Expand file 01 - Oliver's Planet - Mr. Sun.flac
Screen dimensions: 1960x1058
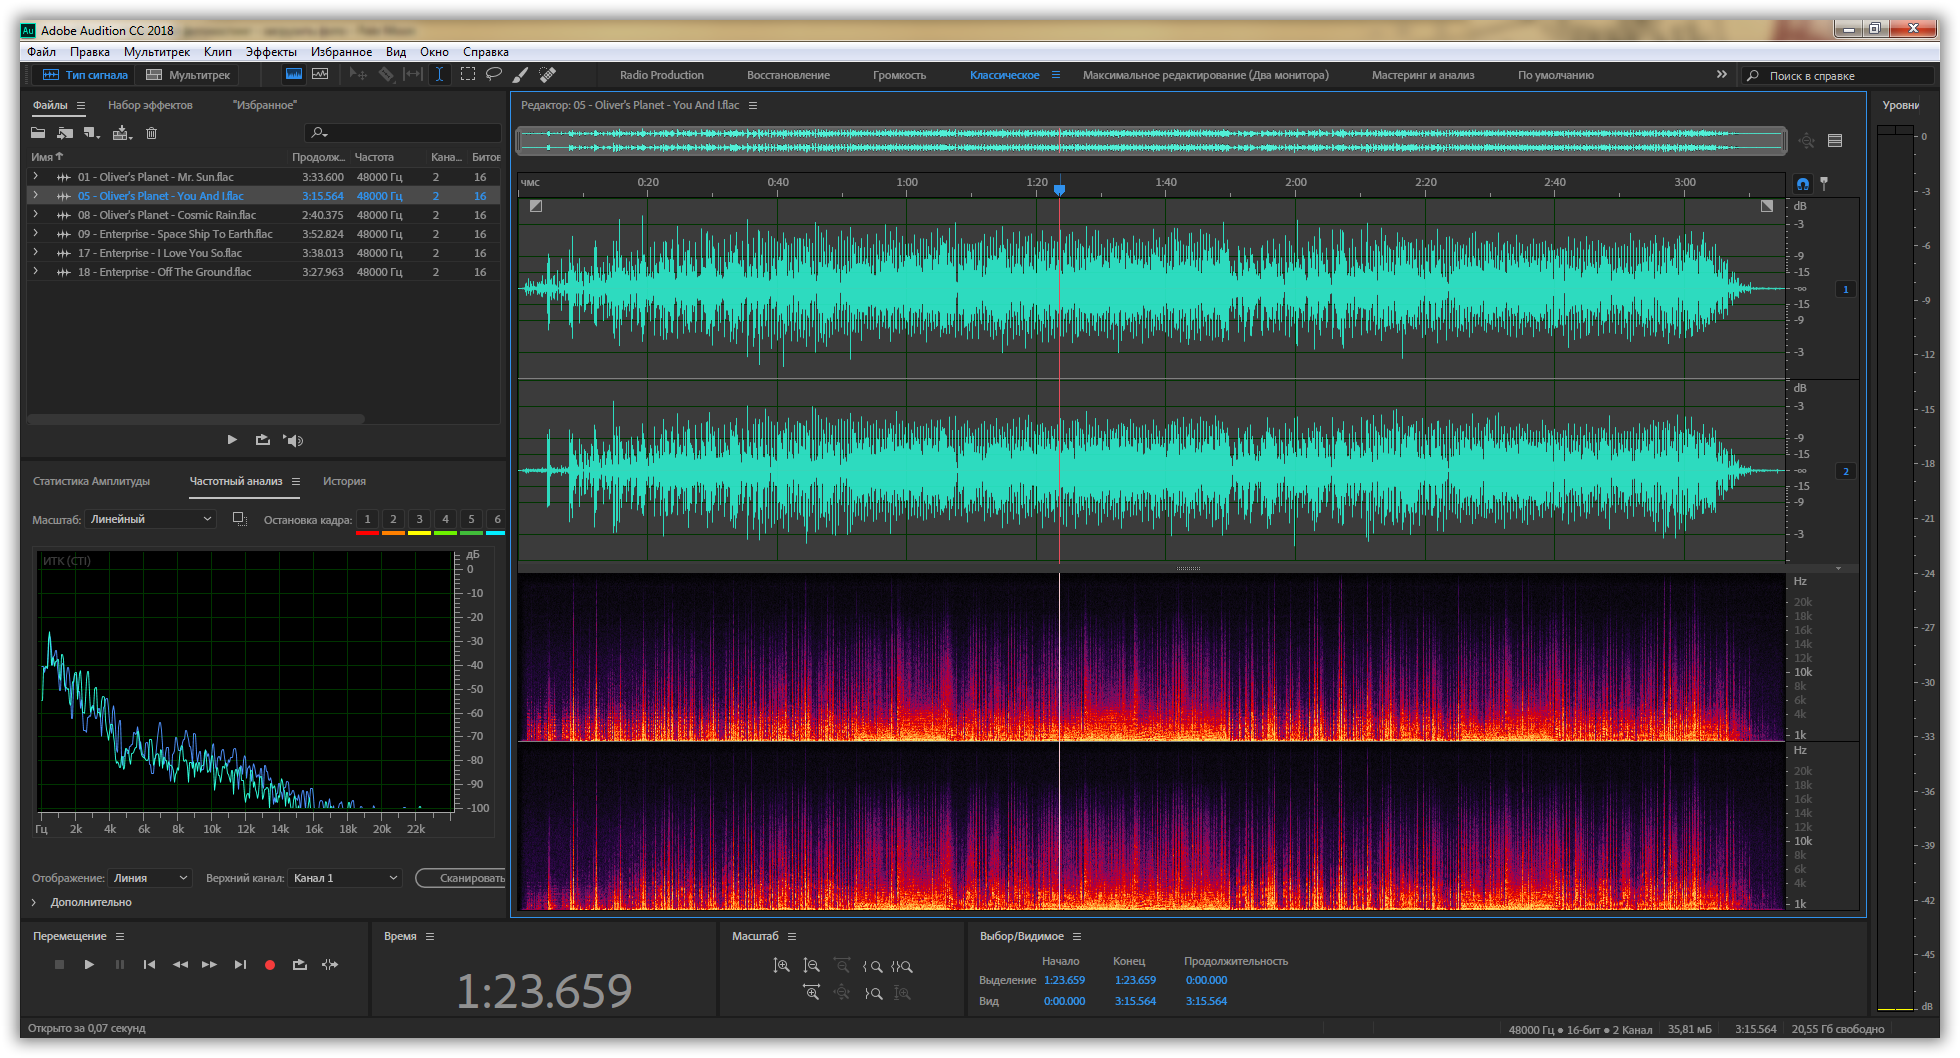36,177
